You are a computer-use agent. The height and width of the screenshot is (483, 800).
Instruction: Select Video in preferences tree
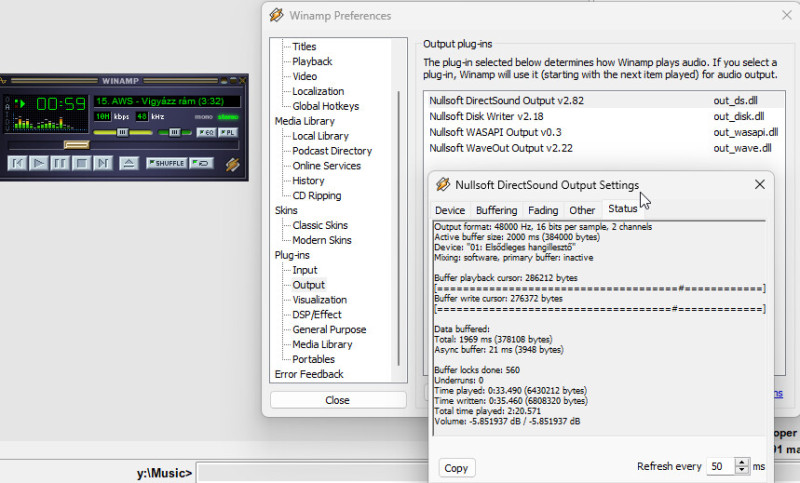coord(305,76)
